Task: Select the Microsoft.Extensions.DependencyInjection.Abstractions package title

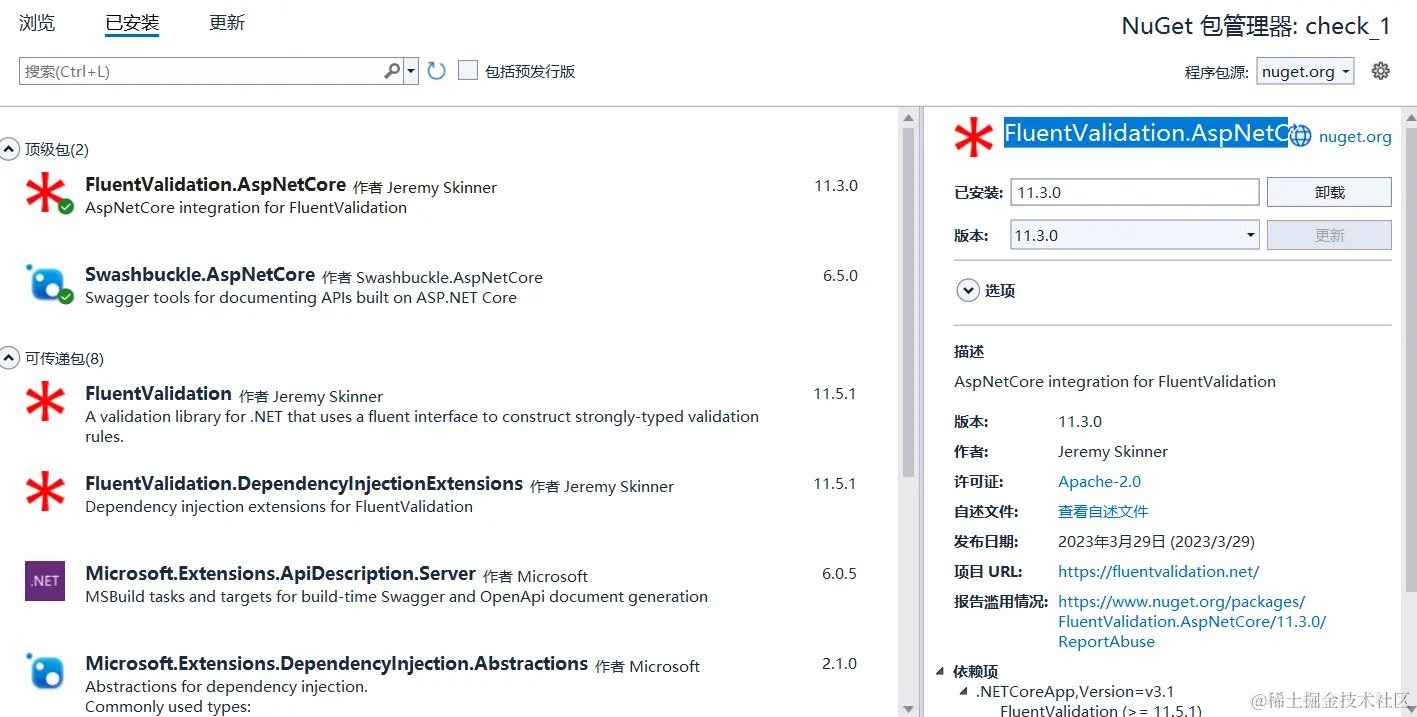Action: pyautogui.click(x=337, y=663)
